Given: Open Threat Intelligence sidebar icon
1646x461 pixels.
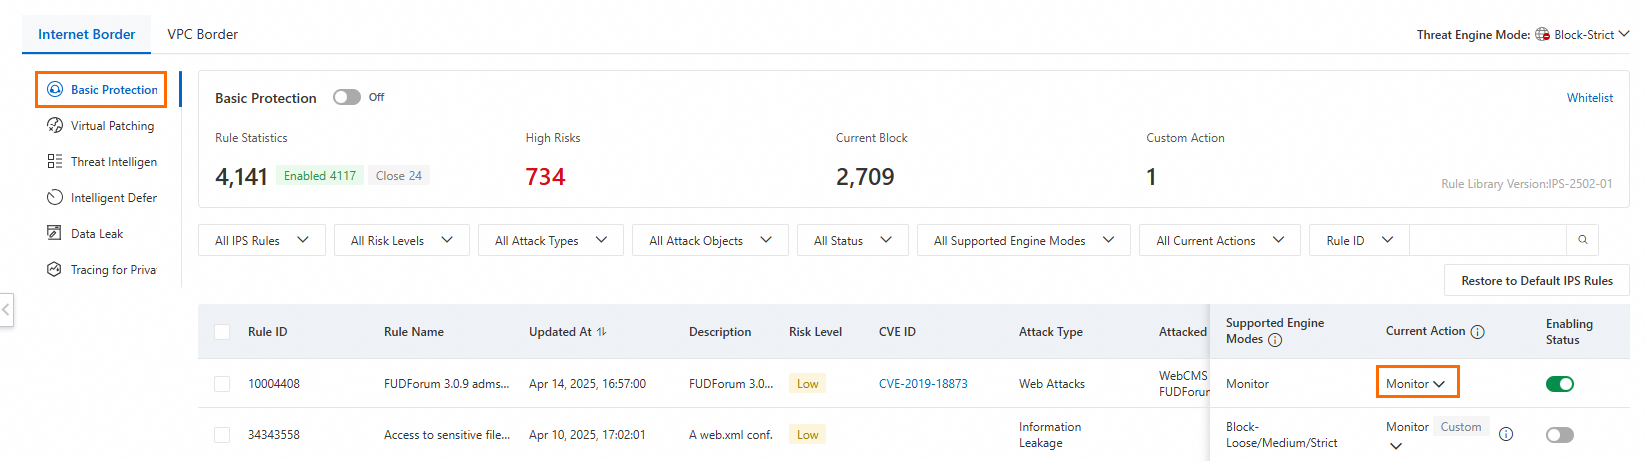Looking at the screenshot, I should pyautogui.click(x=55, y=161).
